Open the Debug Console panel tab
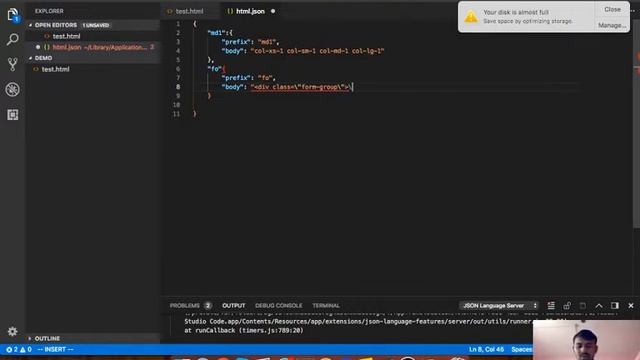The height and width of the screenshot is (360, 640). (x=279, y=306)
